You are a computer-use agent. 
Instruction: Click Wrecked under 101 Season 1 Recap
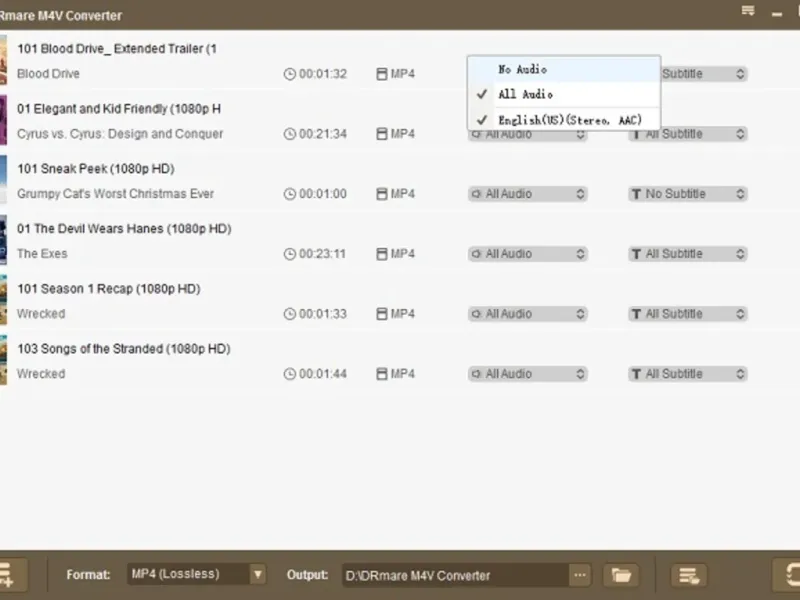[41, 314]
